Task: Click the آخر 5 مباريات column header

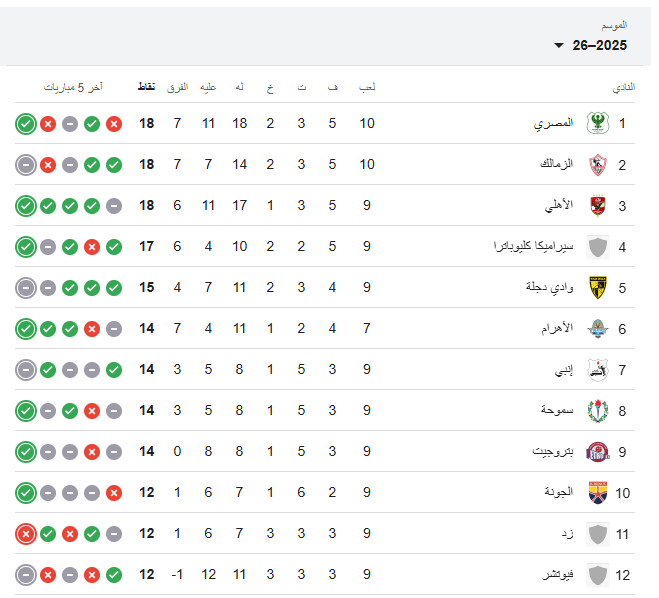Action: 73,87
